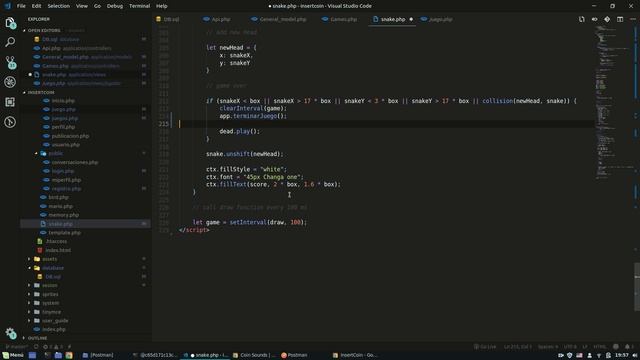
Task: Open the Explorer view in activity bar
Action: 10,23
